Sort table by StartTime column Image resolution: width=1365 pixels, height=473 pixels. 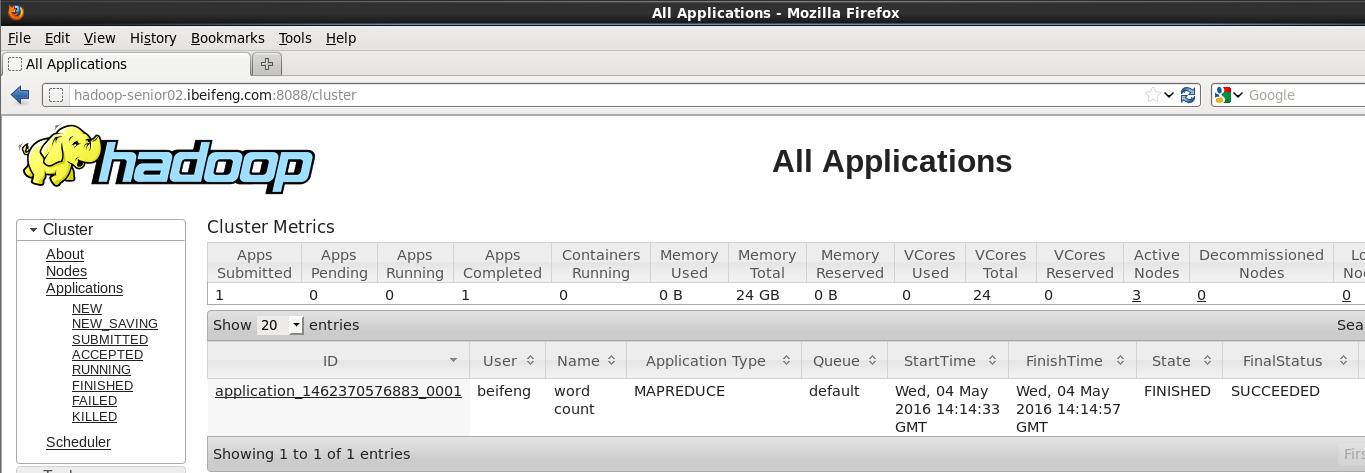[948, 361]
